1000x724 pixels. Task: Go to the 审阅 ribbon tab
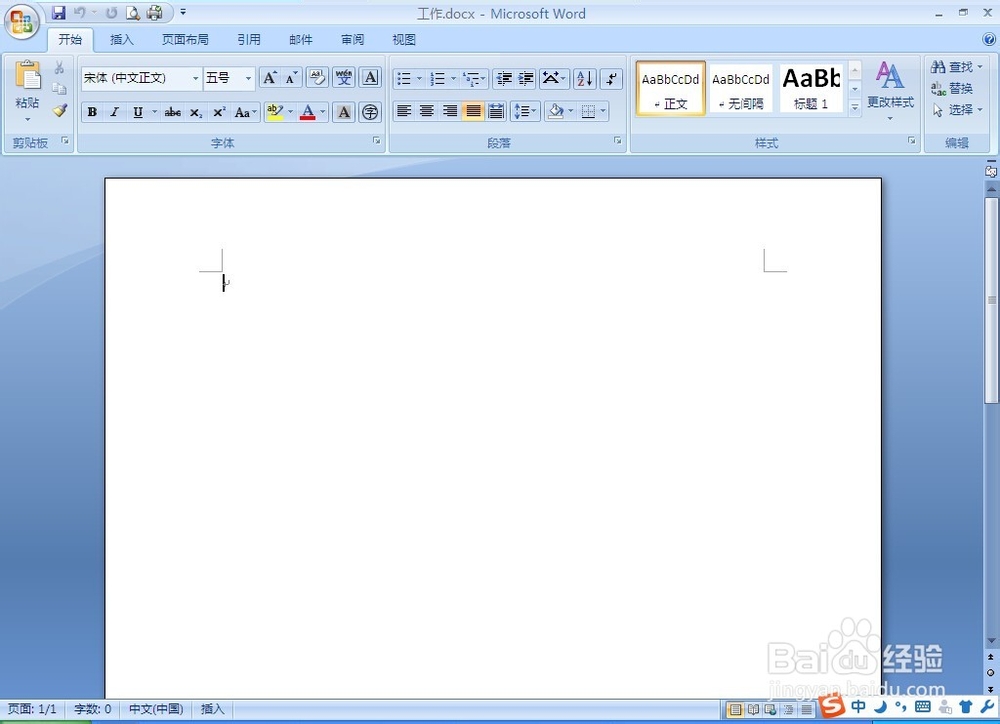click(352, 40)
